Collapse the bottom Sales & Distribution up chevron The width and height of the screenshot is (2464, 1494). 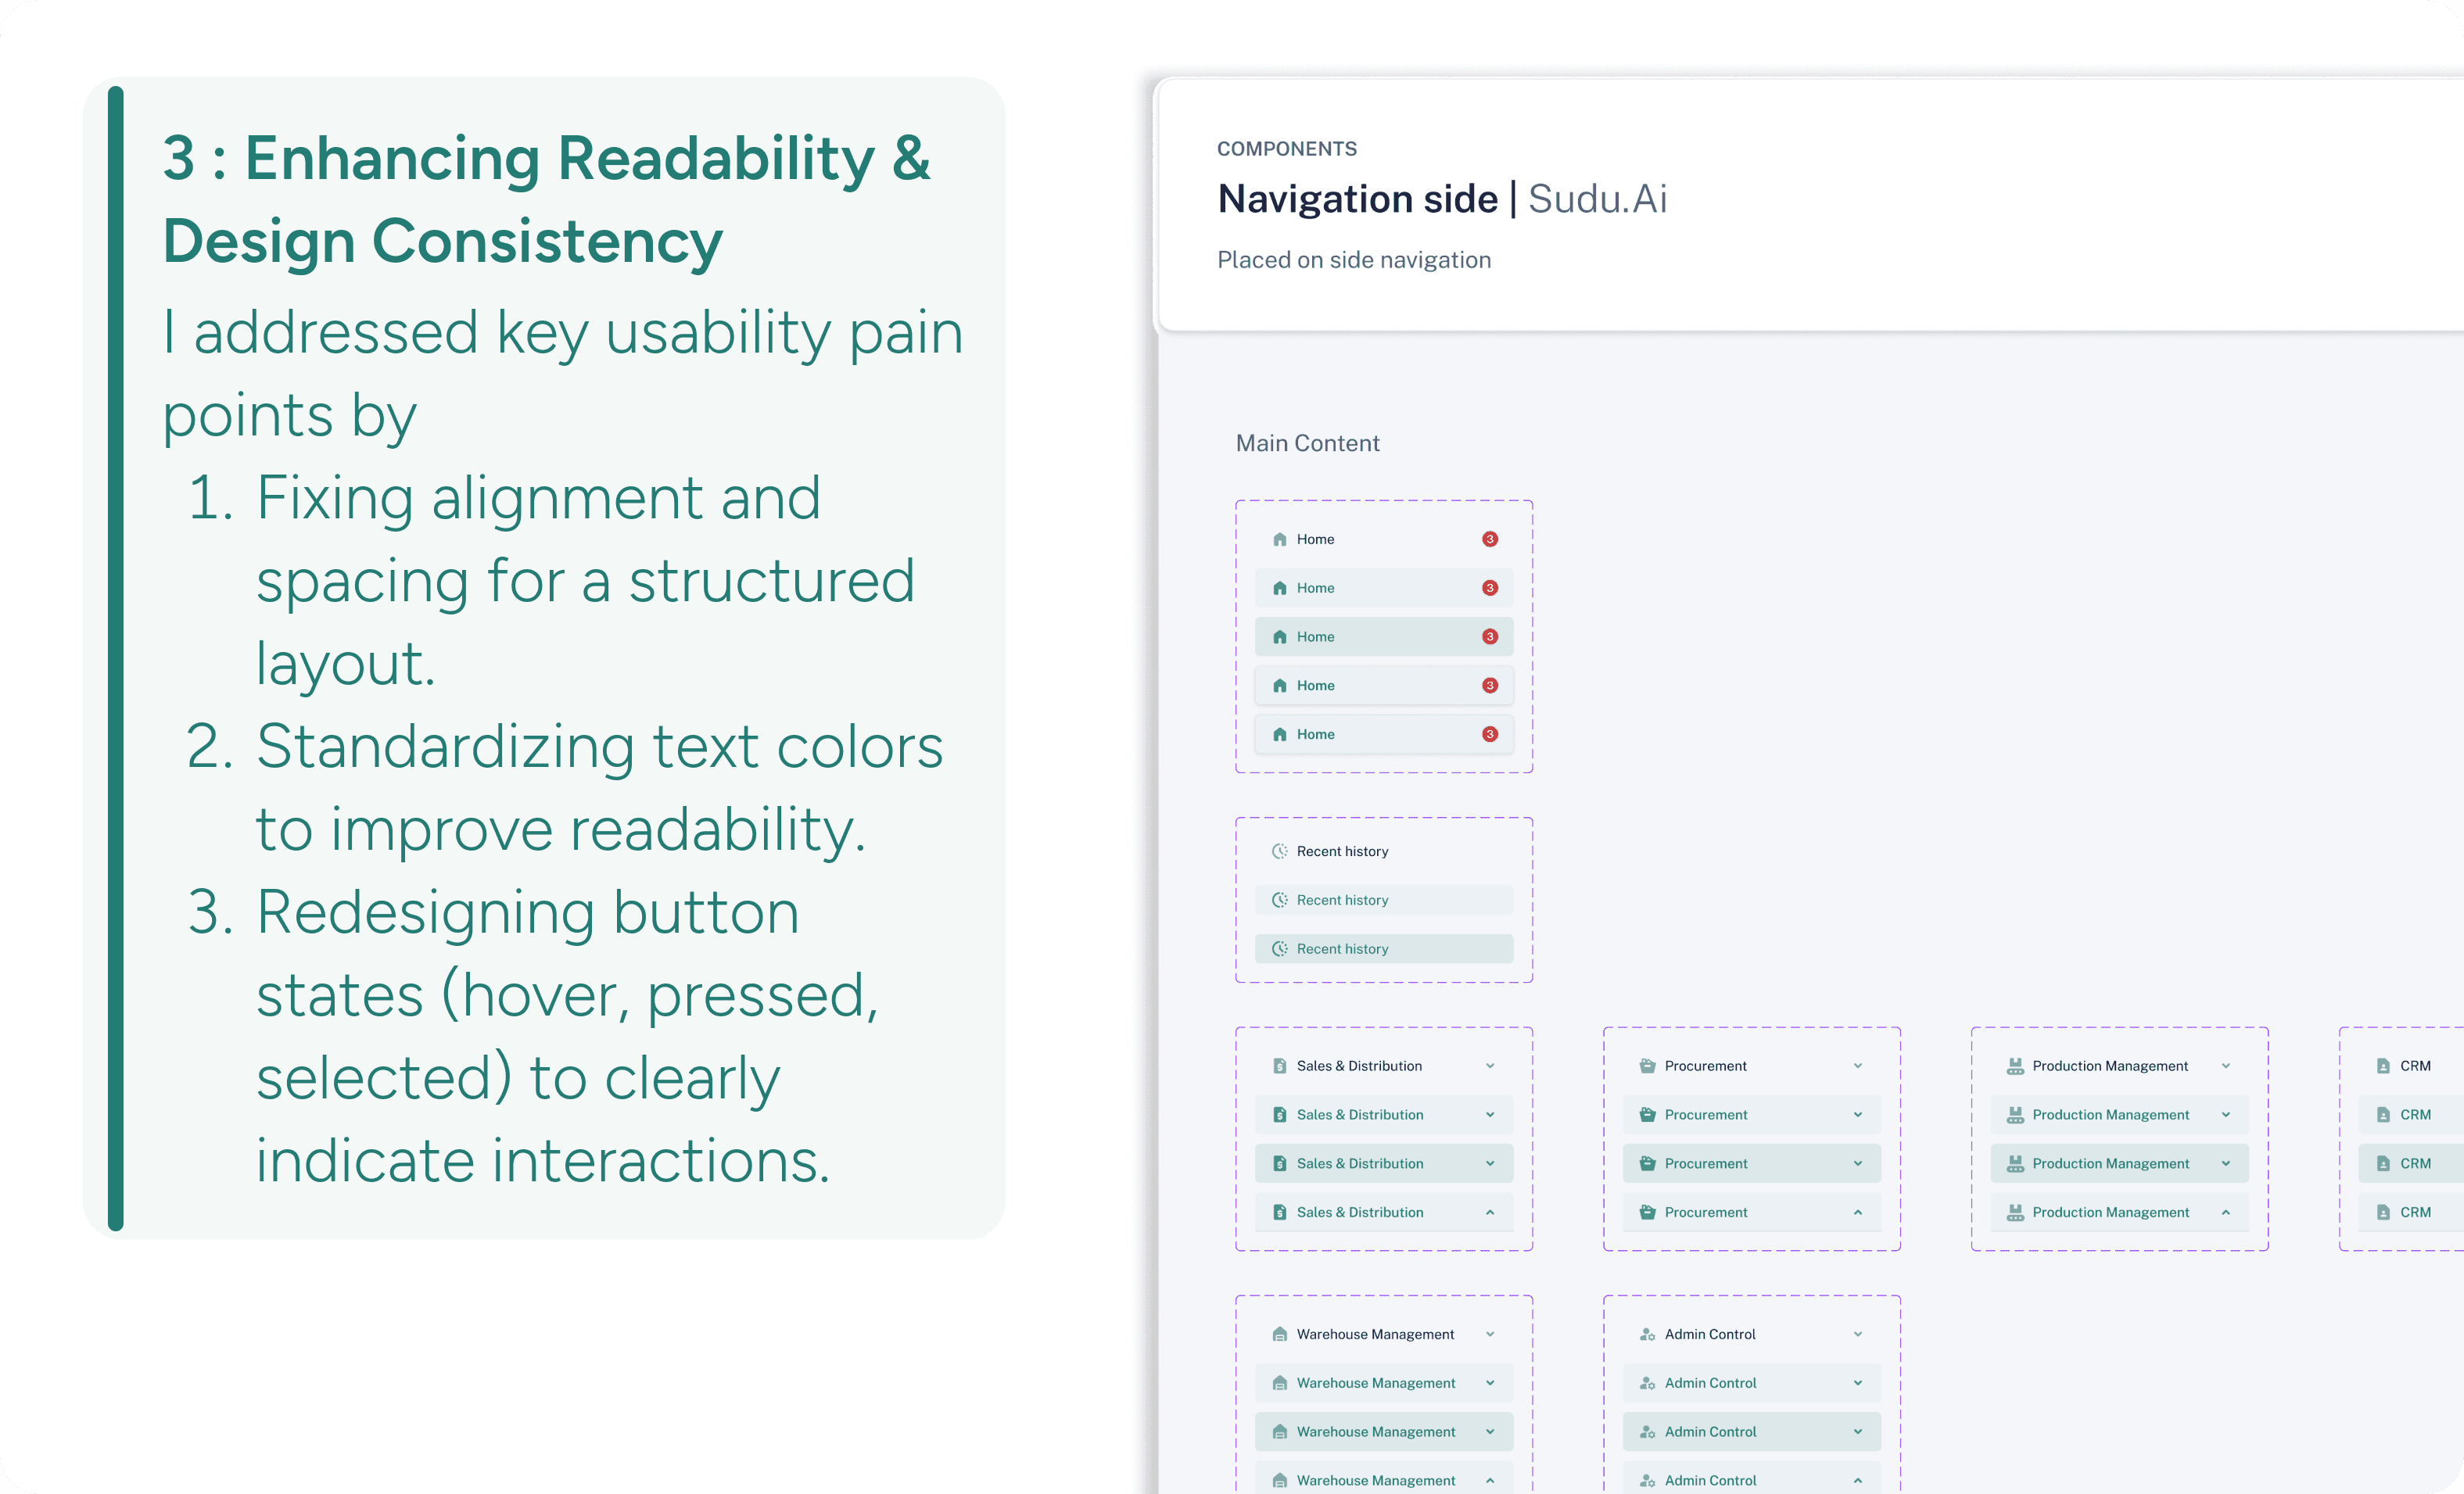point(1489,1212)
